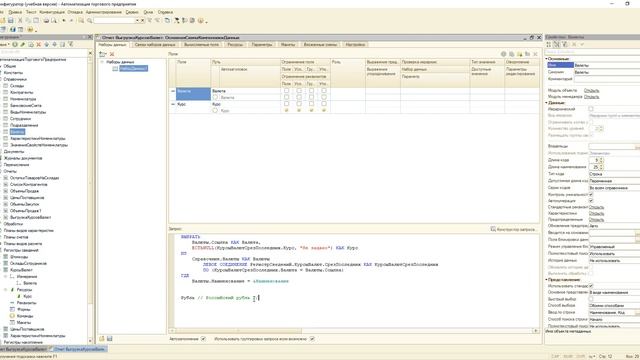Select КурсыВалют in the configuration tree
This screenshot has width=640, height=360.
tap(21, 270)
